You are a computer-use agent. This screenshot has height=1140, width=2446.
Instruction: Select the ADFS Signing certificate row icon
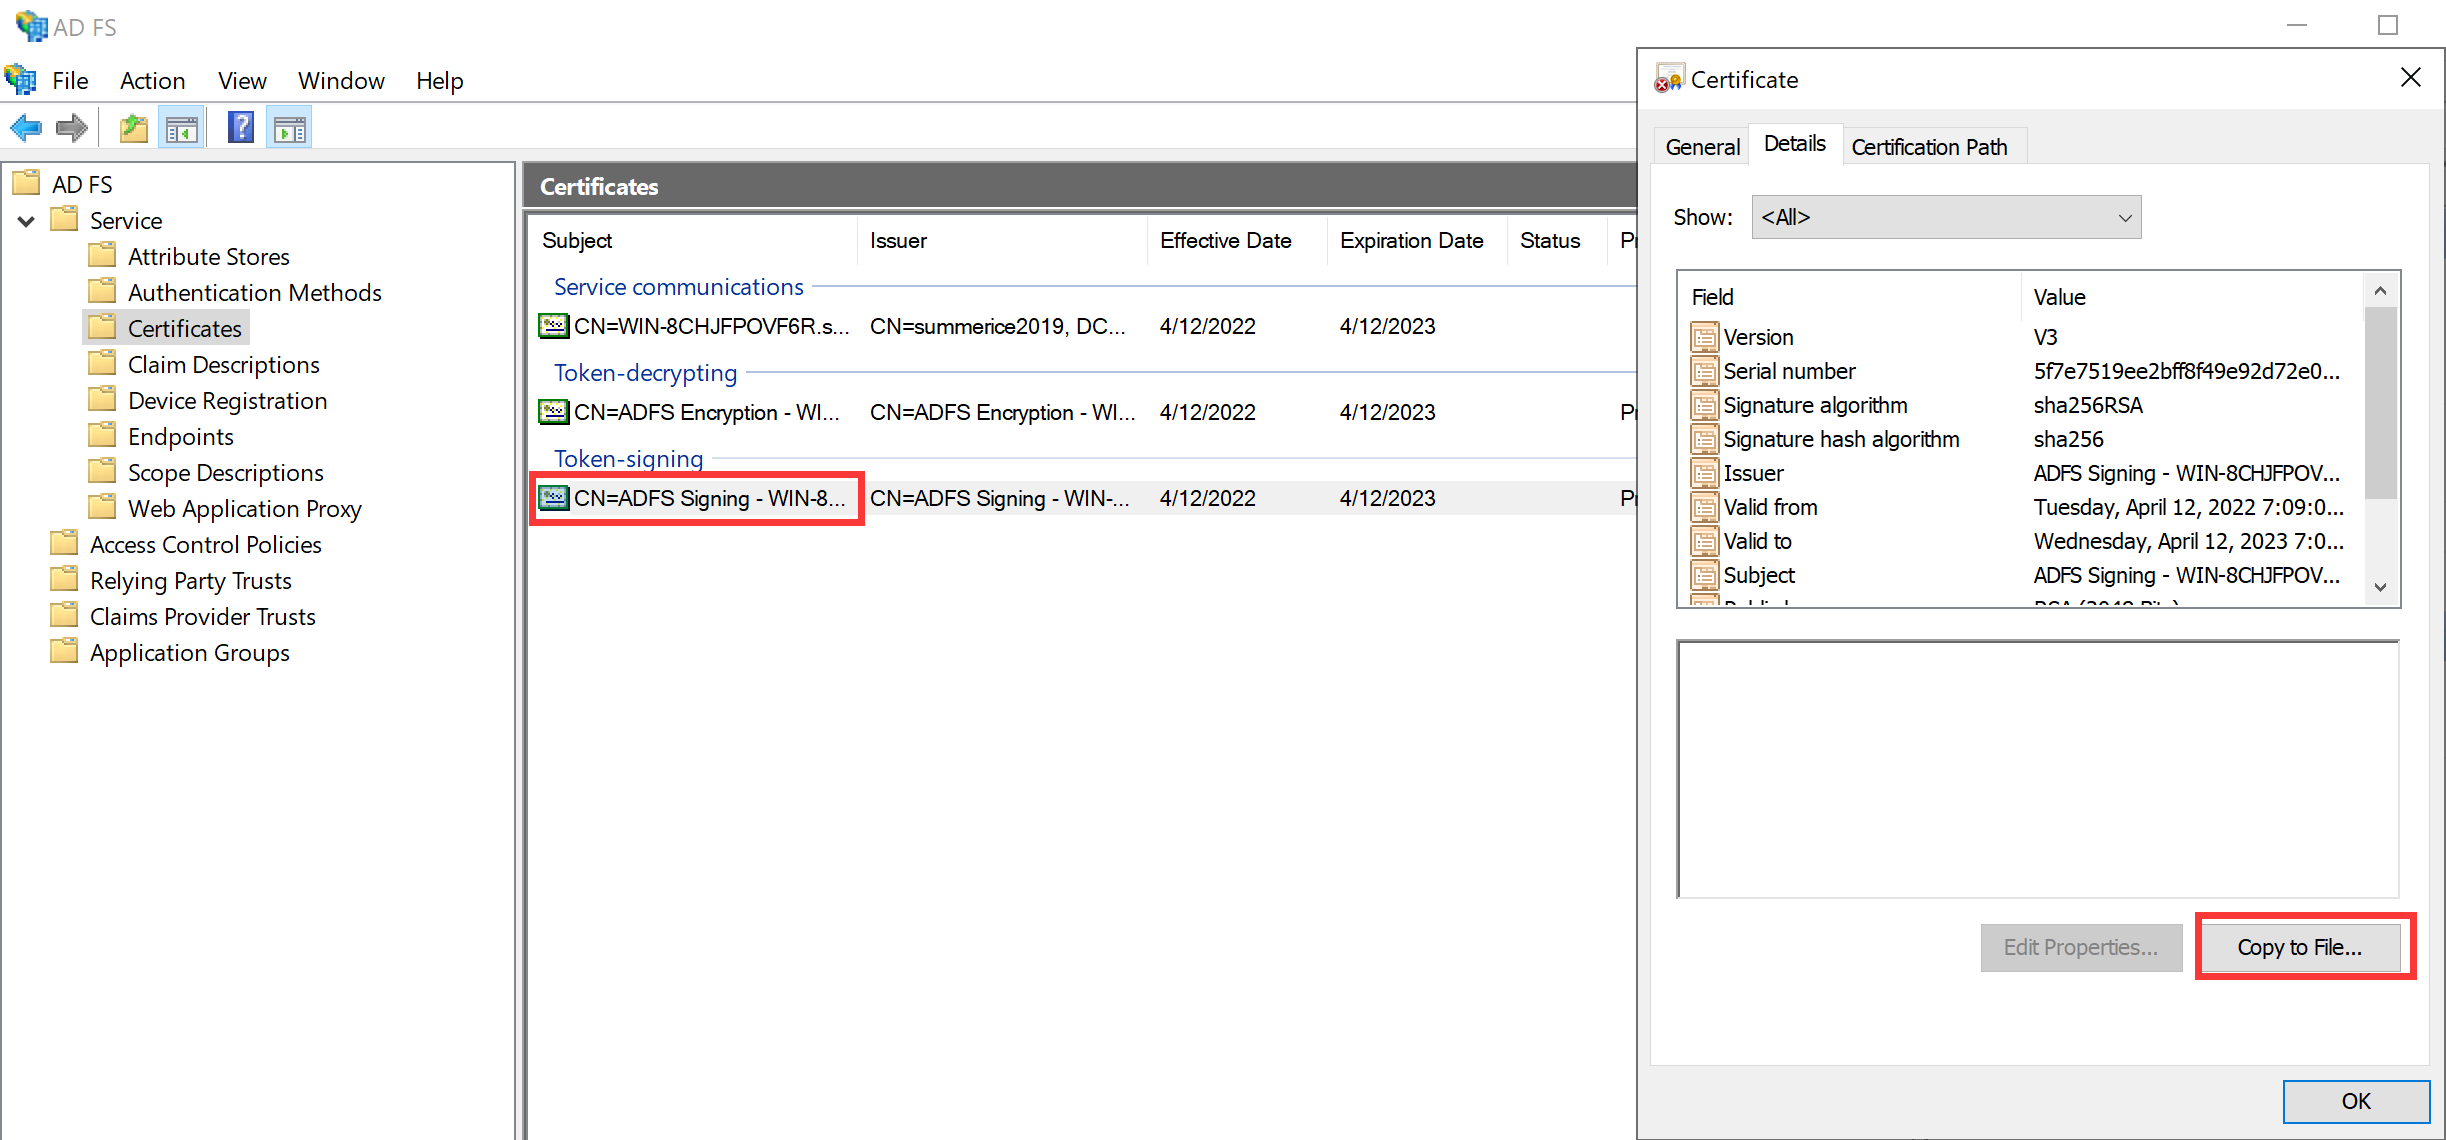pyautogui.click(x=553, y=498)
